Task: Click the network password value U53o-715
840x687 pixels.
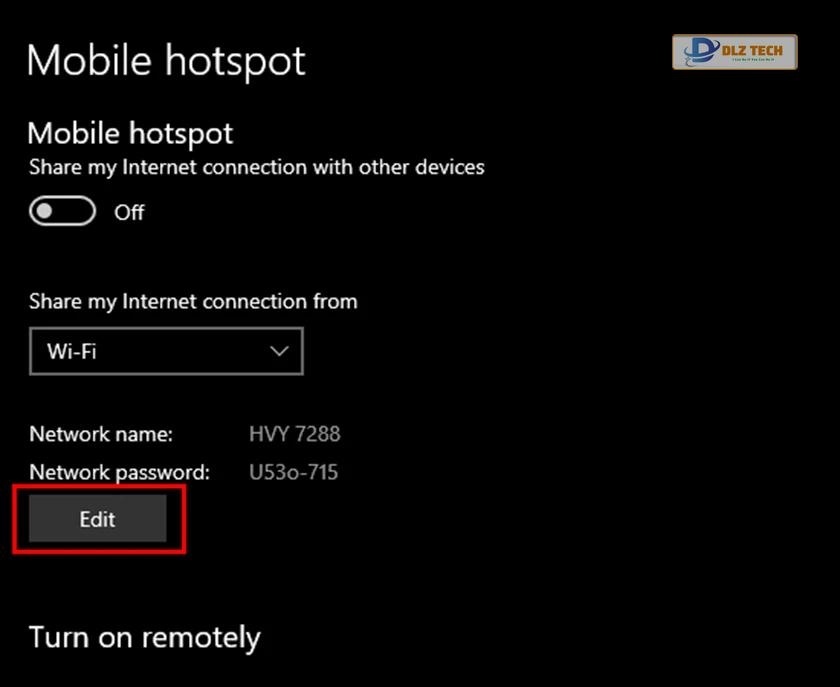Action: [293, 472]
